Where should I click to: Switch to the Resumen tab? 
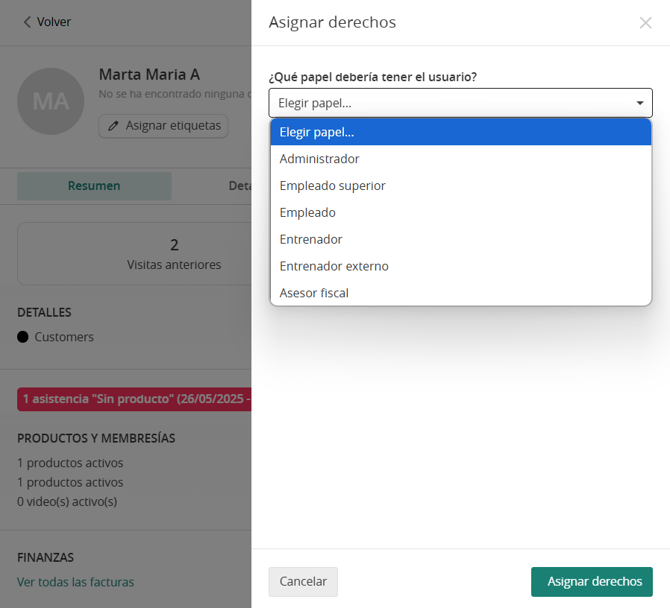click(x=94, y=186)
